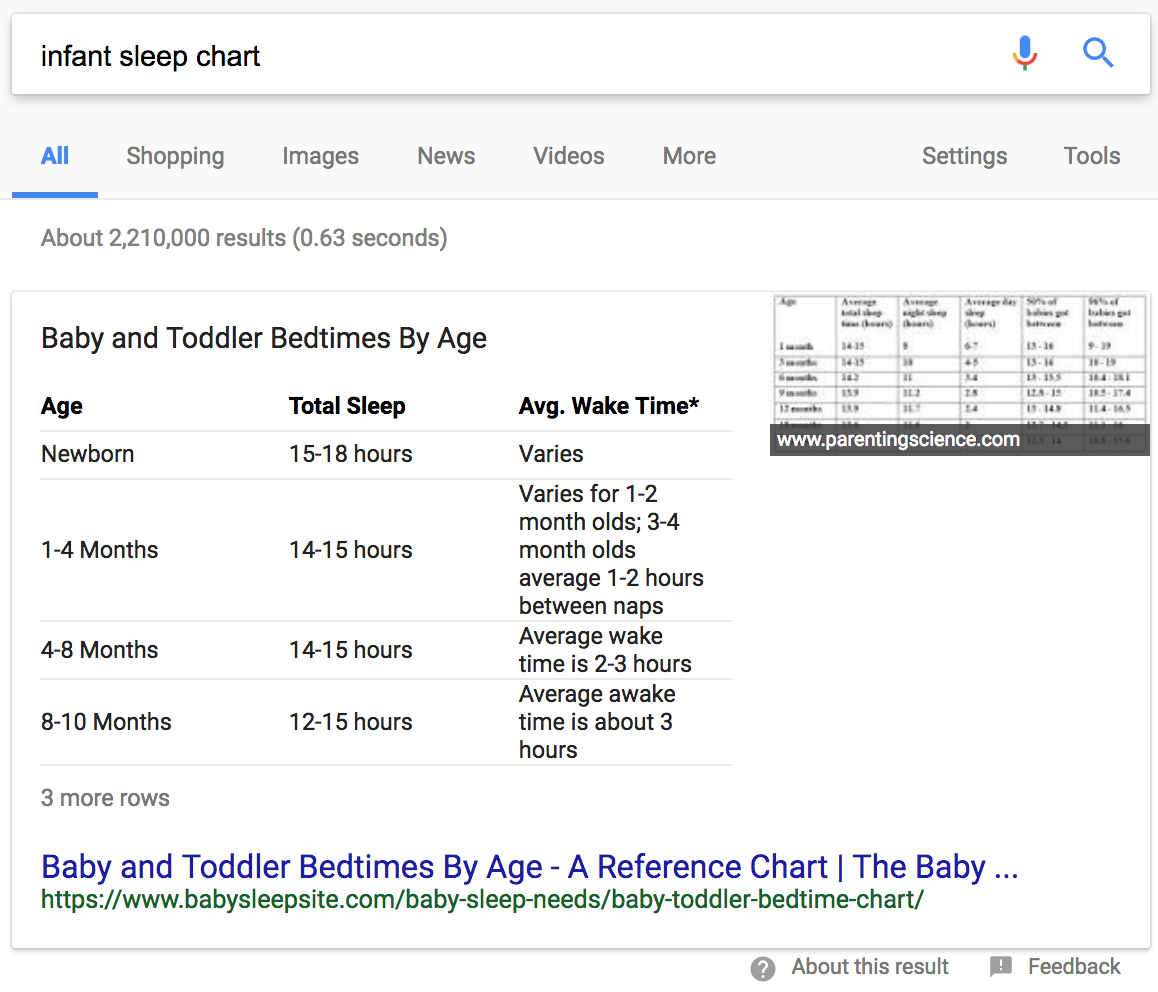
Task: Open the More tab dropdown
Action: pos(688,156)
